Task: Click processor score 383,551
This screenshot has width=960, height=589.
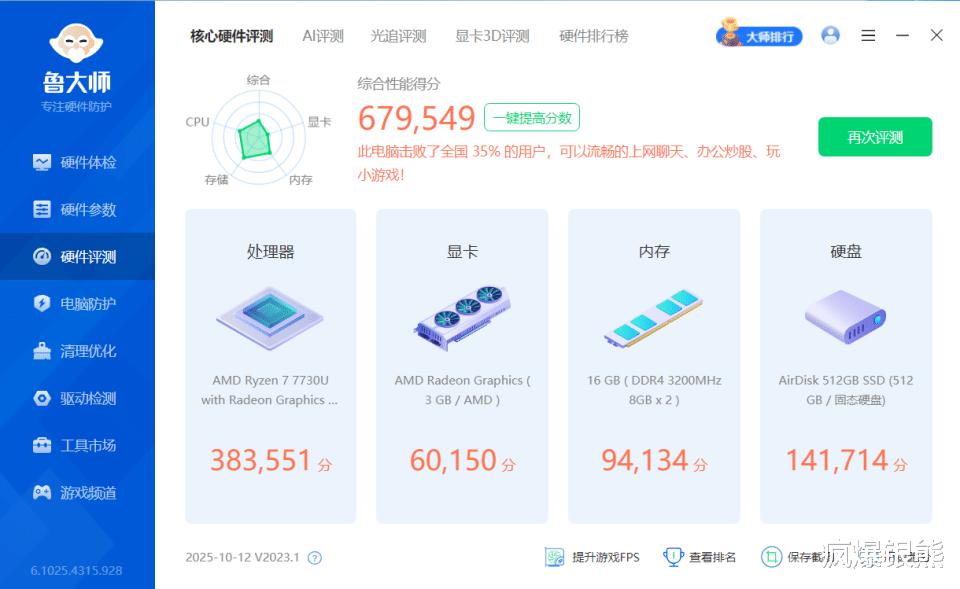Action: pos(261,460)
